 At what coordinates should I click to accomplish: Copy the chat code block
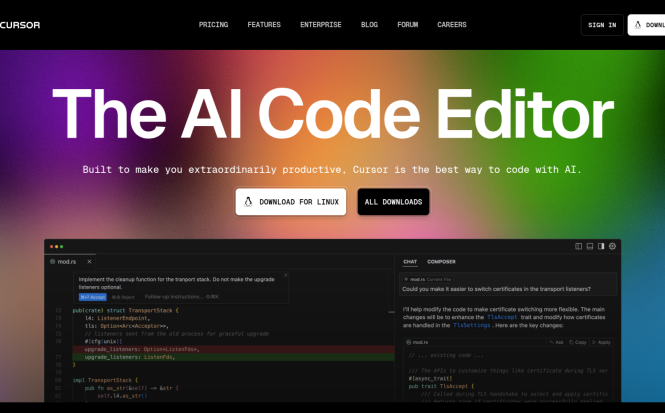[578, 342]
